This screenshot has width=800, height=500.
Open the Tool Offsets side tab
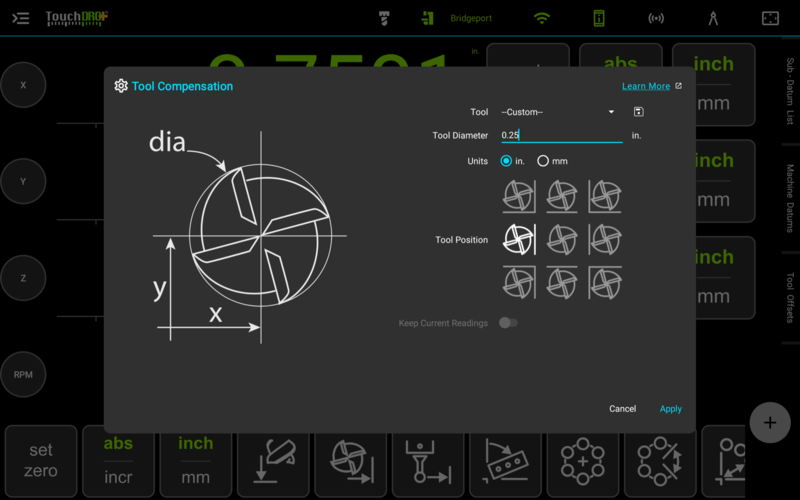790,298
